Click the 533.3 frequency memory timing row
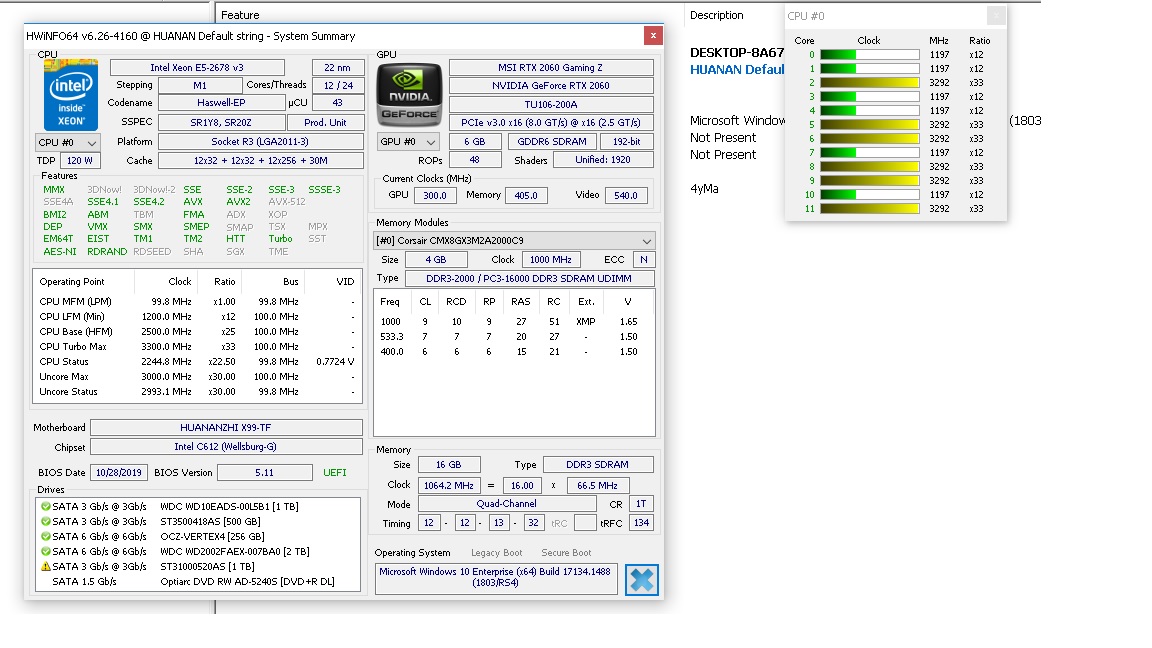1152x648 pixels. click(514, 336)
